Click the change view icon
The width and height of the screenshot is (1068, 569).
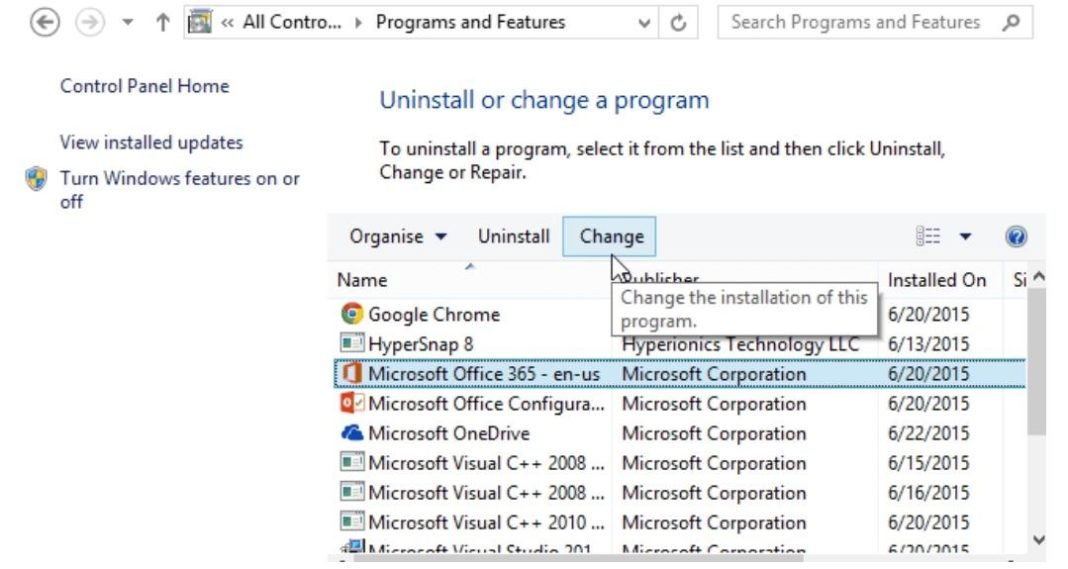[928, 237]
